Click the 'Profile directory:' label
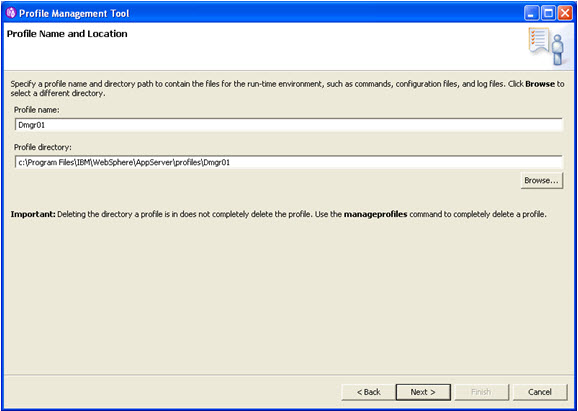Image resolution: width=578 pixels, height=411 pixels. 43,147
